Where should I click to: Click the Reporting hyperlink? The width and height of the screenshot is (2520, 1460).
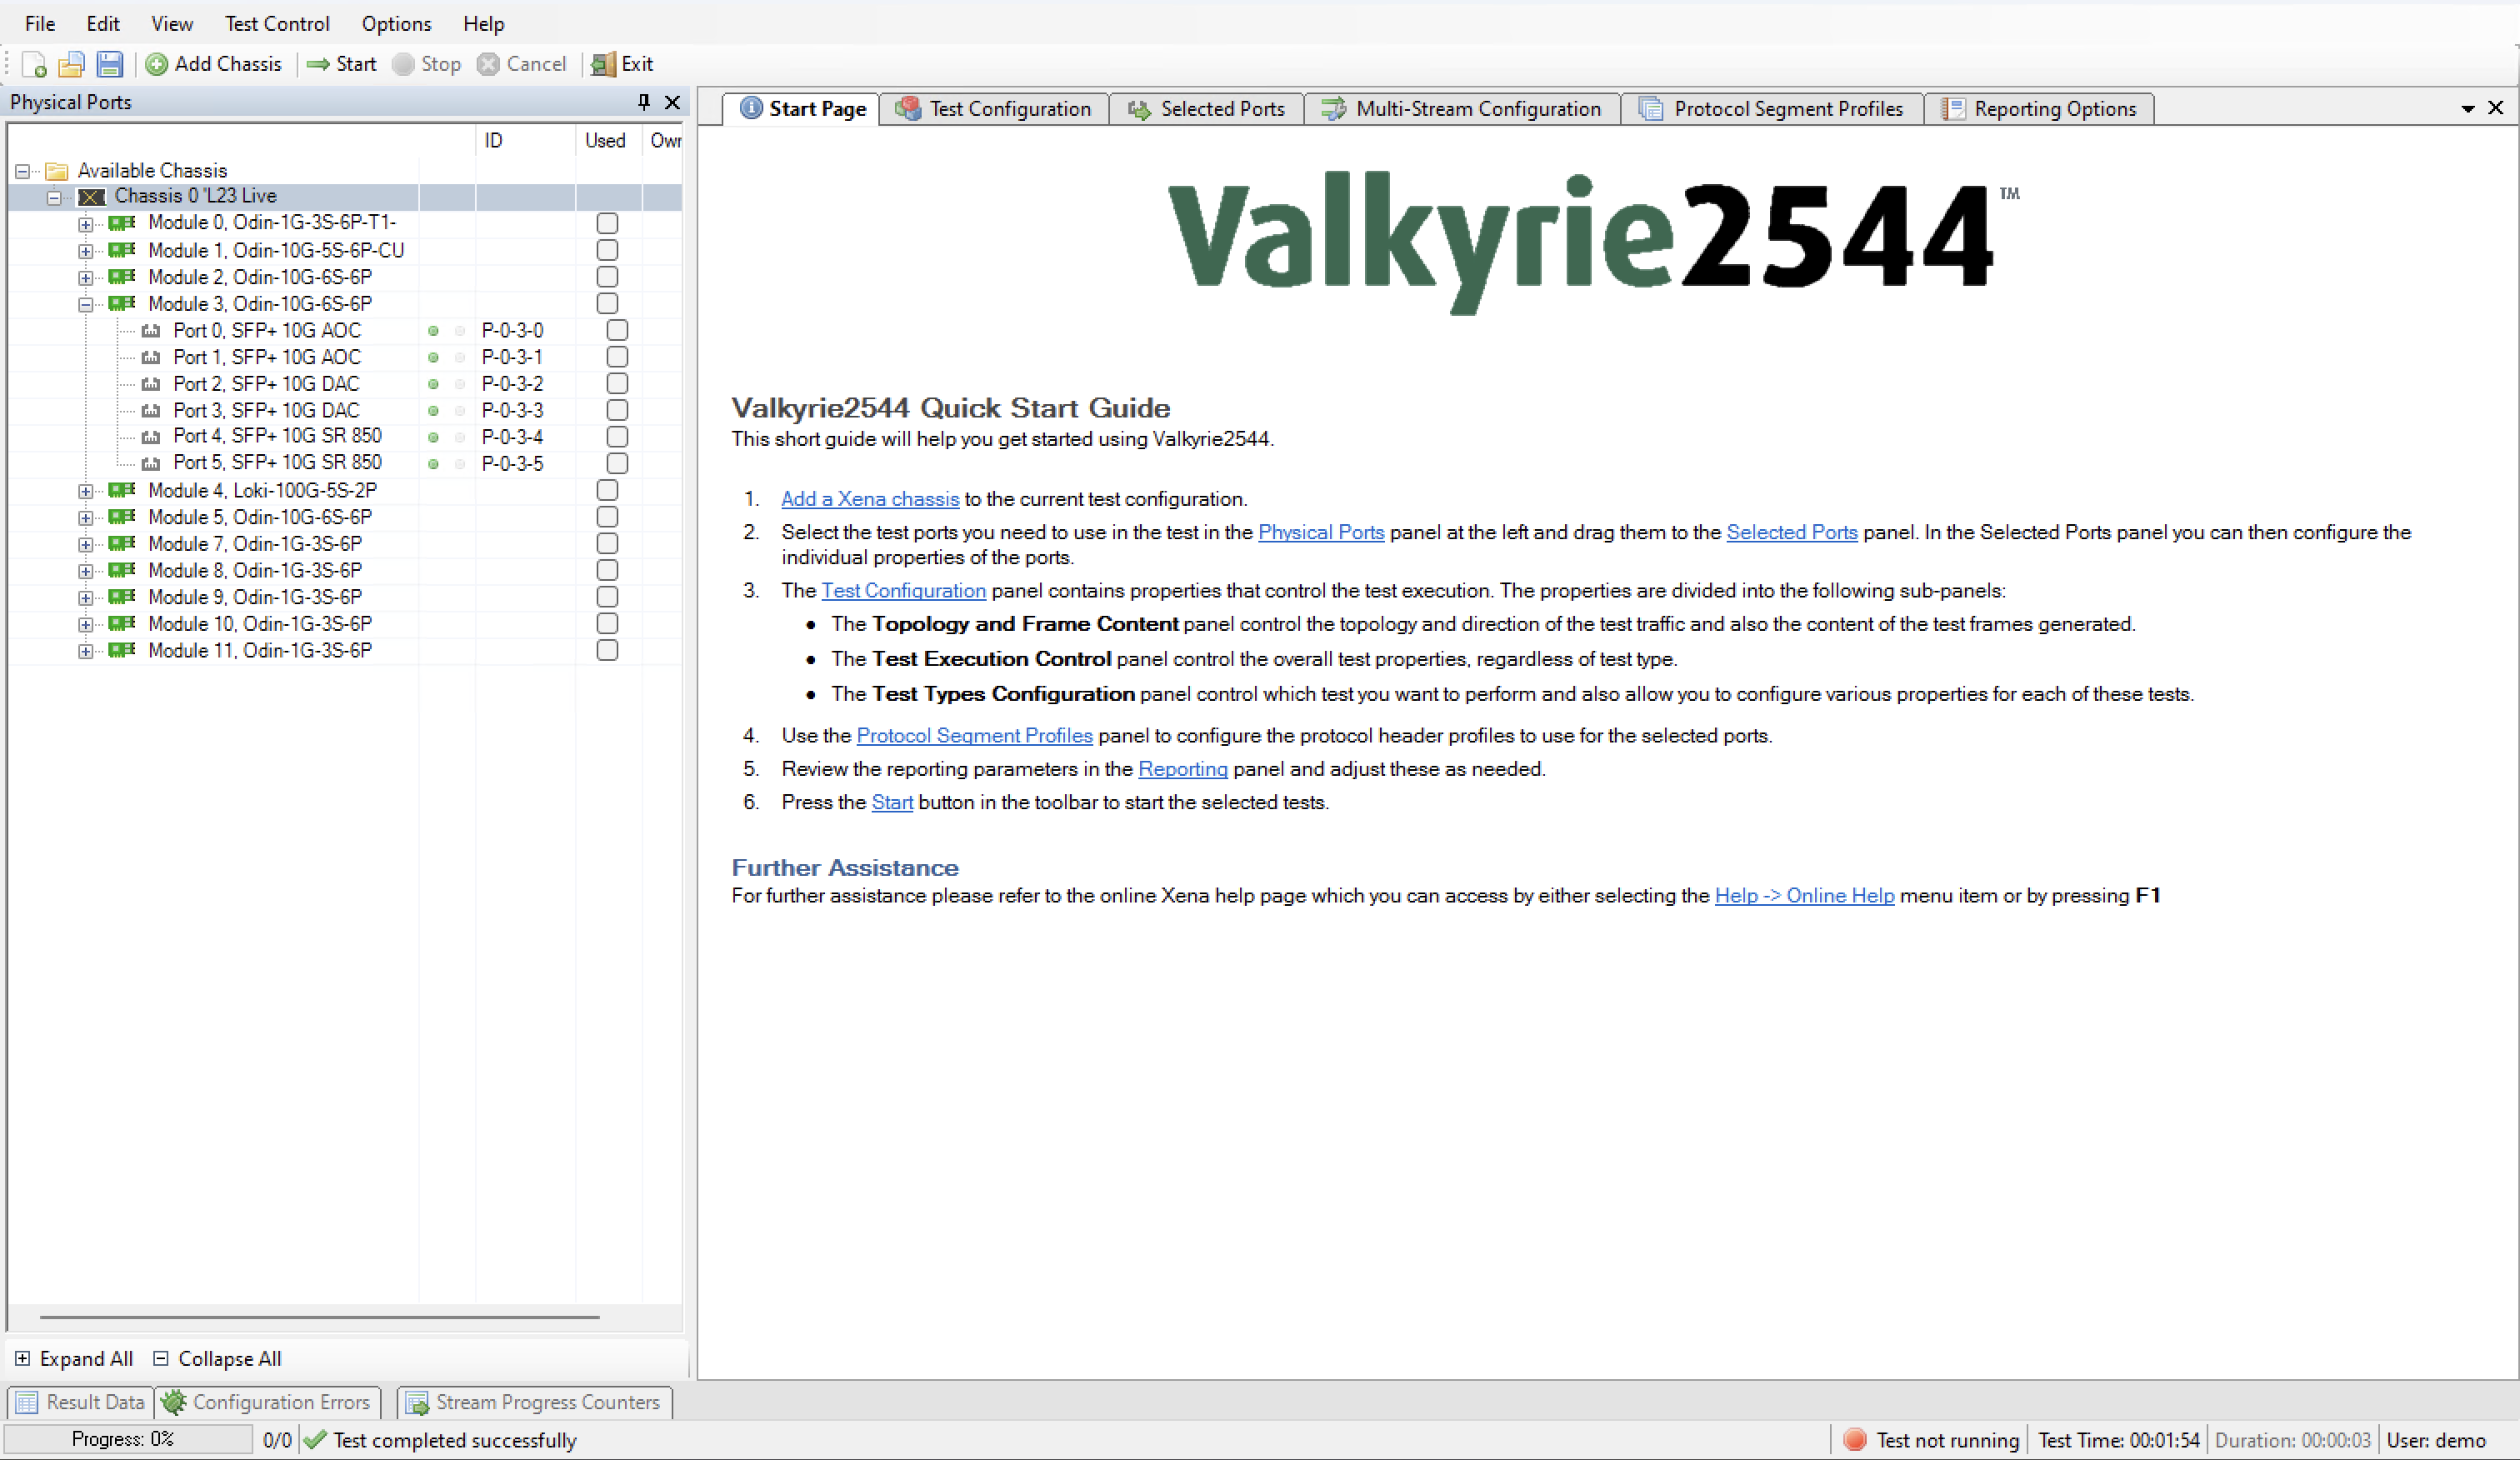(1183, 768)
